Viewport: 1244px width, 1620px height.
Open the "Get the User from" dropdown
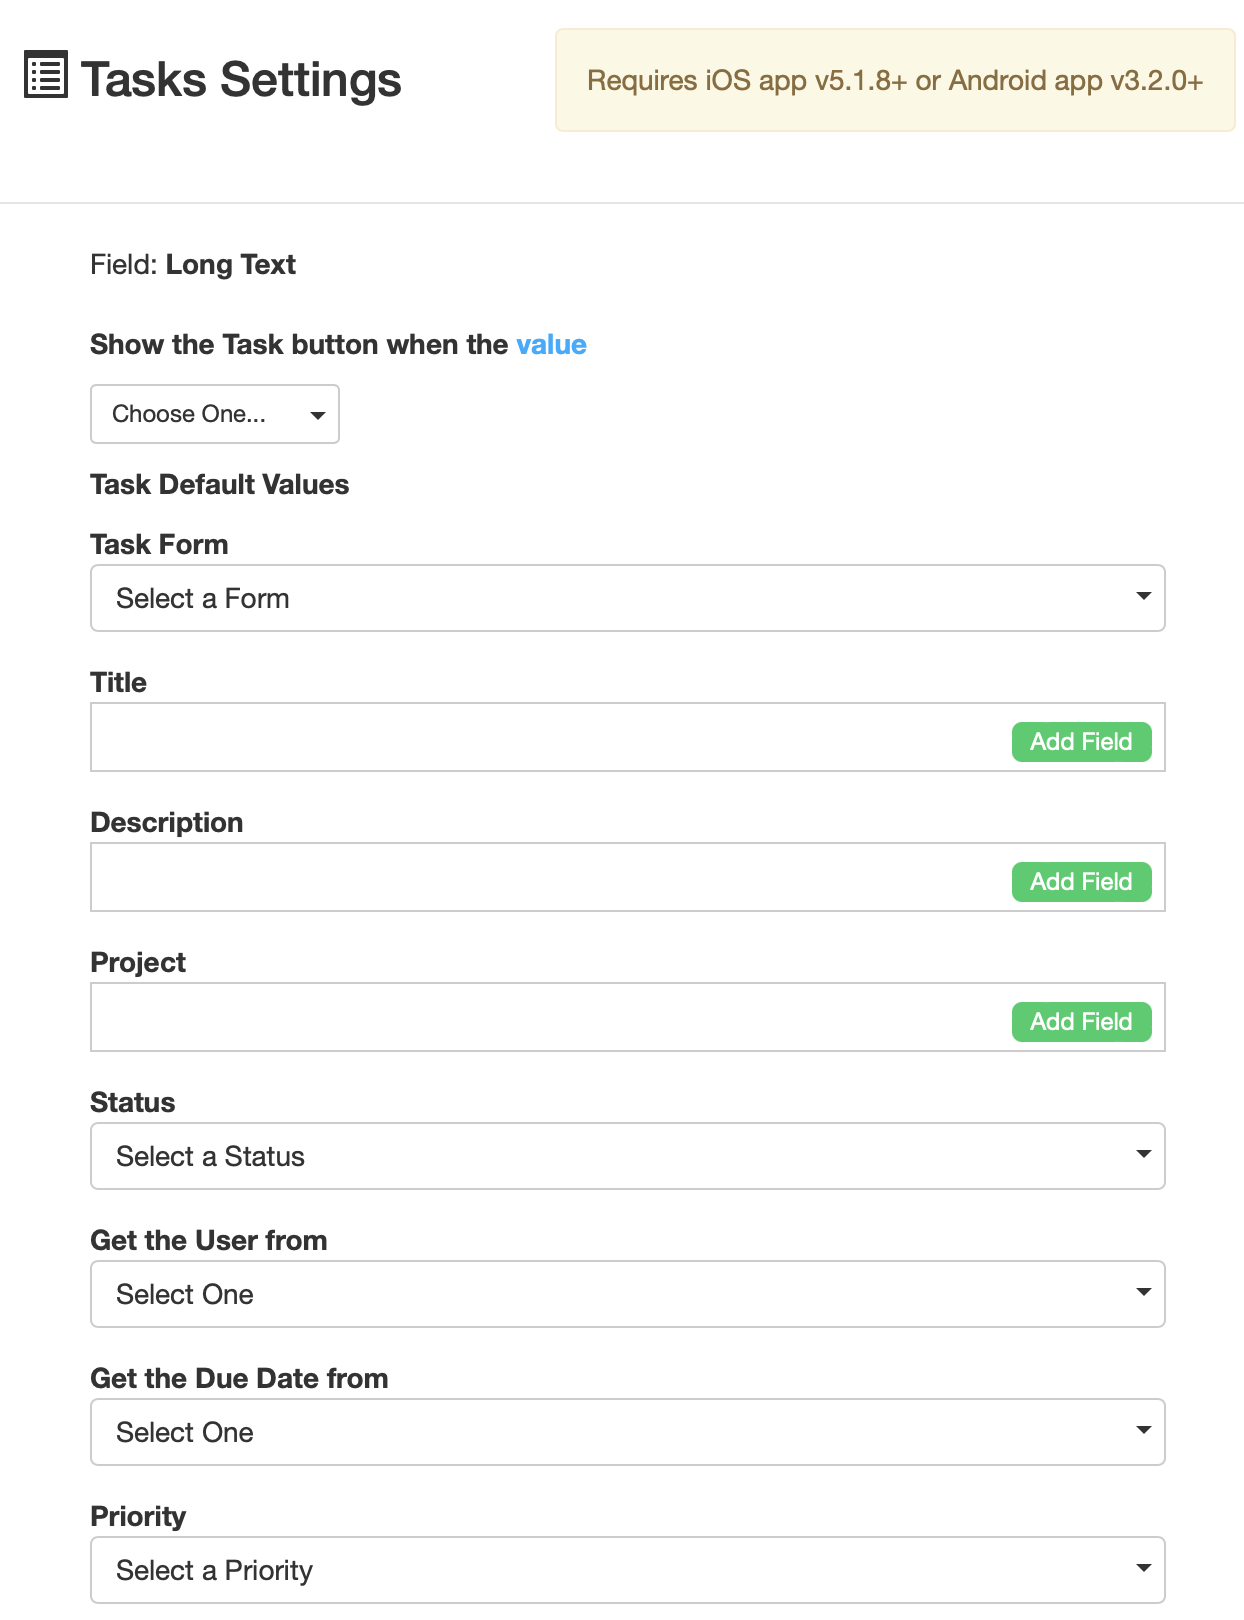click(x=628, y=1293)
